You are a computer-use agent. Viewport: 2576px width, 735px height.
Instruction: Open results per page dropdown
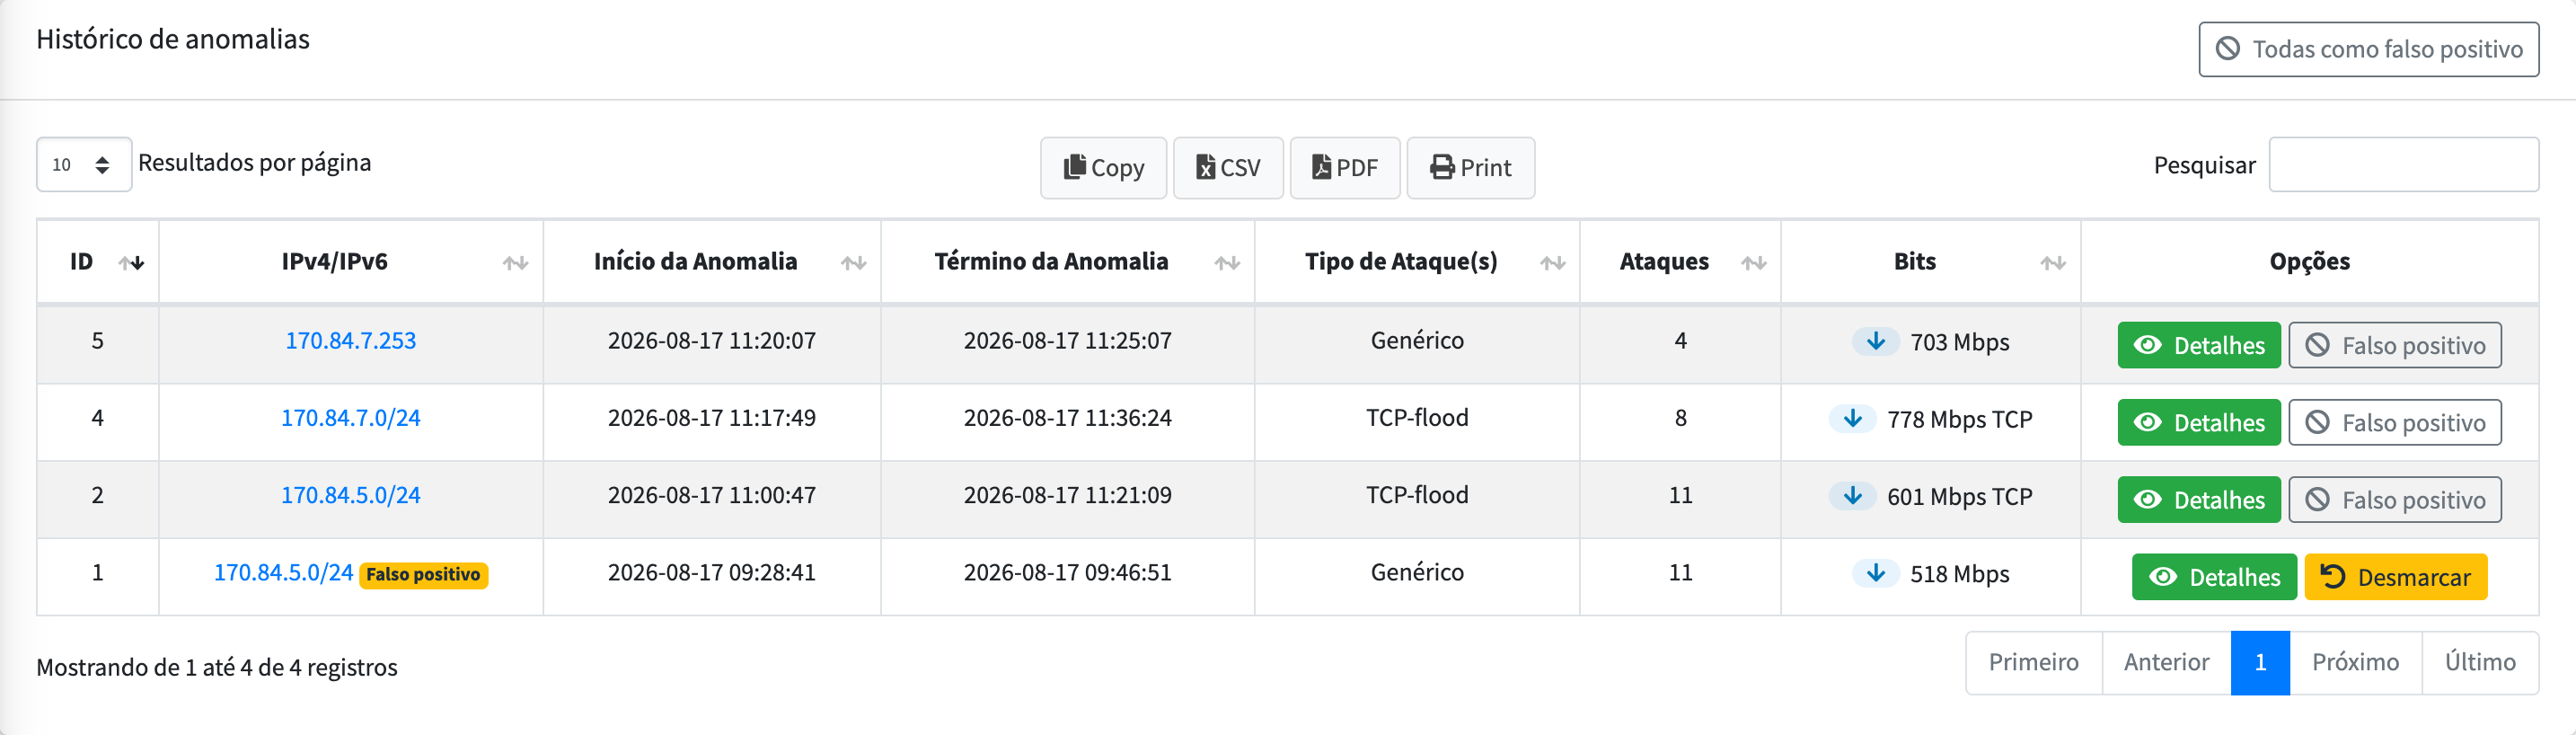[84, 164]
